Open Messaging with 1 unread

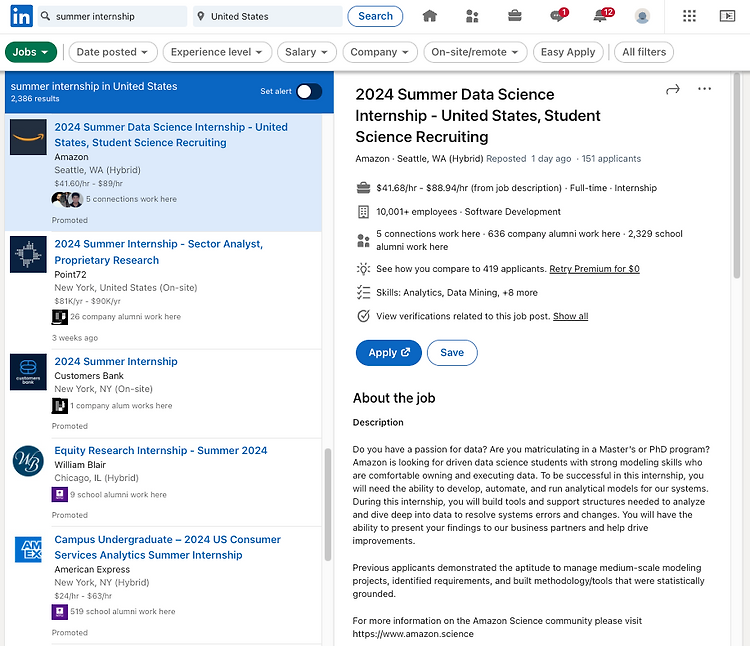click(x=558, y=16)
